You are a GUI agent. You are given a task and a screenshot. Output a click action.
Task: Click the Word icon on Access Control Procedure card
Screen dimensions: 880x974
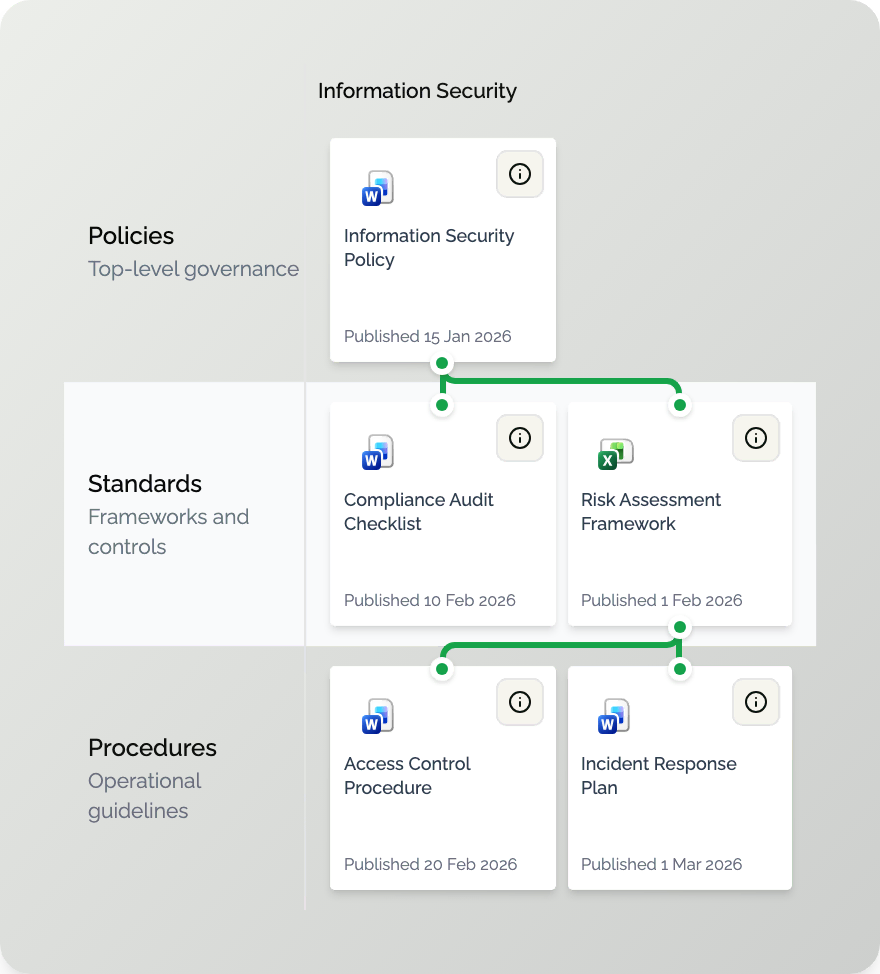click(376, 716)
